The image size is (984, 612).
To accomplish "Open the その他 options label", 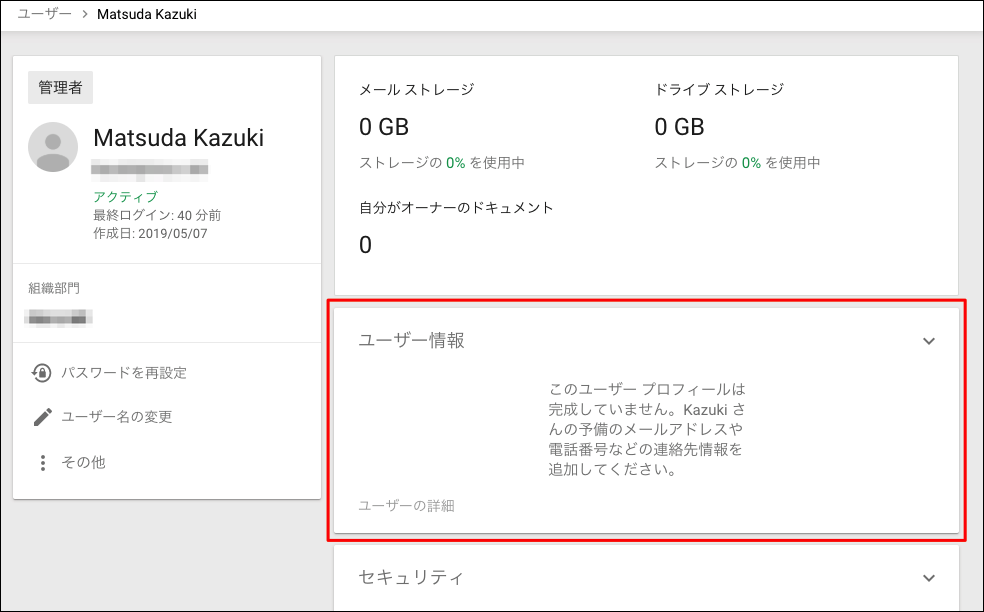I will [83, 463].
